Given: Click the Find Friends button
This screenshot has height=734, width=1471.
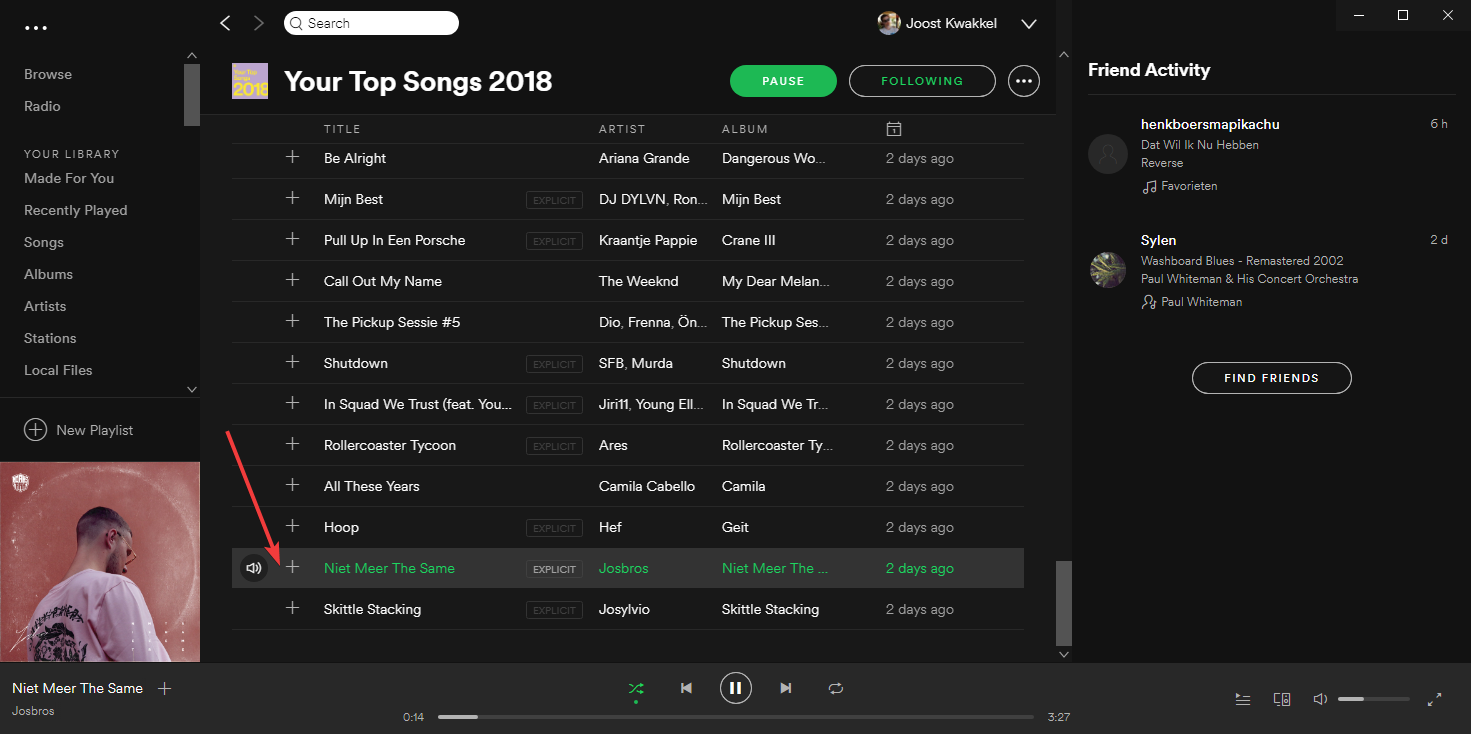Looking at the screenshot, I should (x=1271, y=378).
